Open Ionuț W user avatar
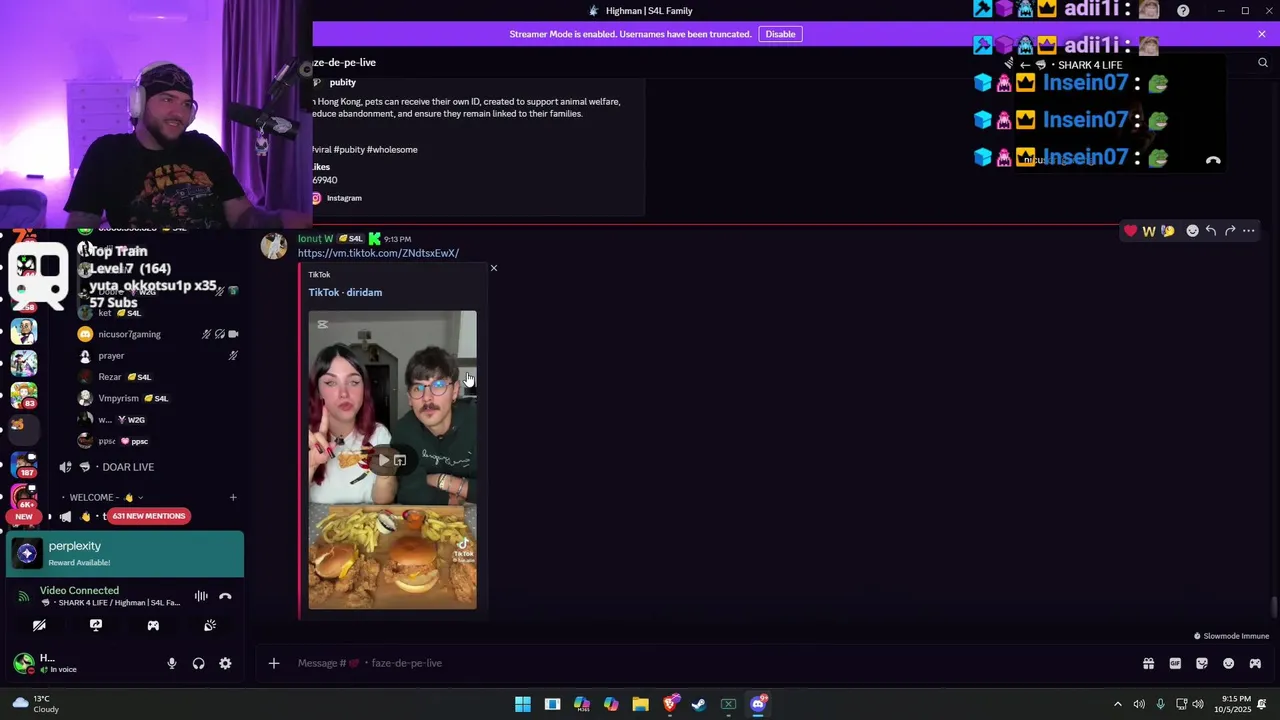The width and height of the screenshot is (1280, 720). (x=273, y=247)
